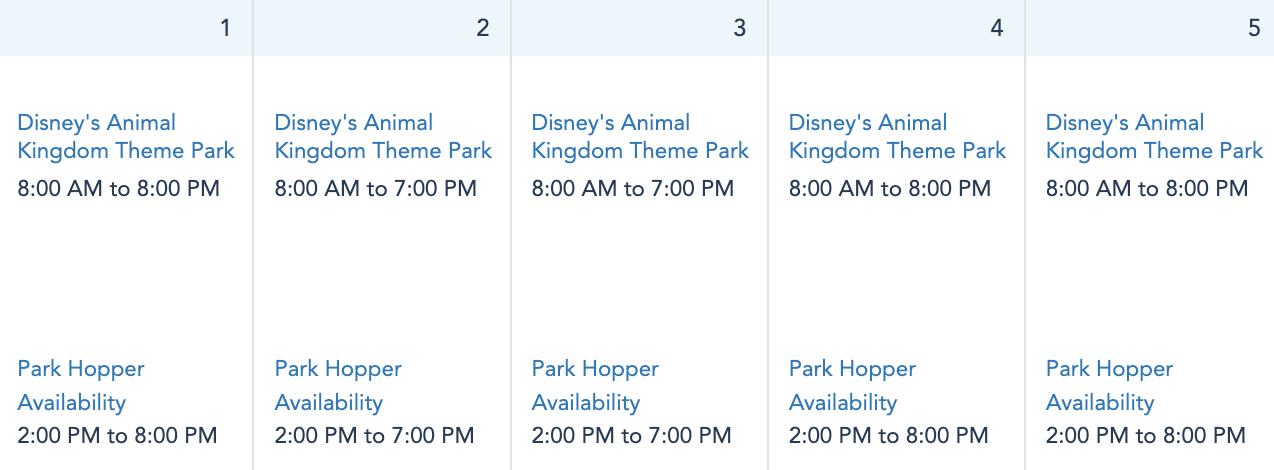Open Disney's Animal Kingdom link for day 1
This screenshot has width=1274, height=470.
(x=126, y=137)
